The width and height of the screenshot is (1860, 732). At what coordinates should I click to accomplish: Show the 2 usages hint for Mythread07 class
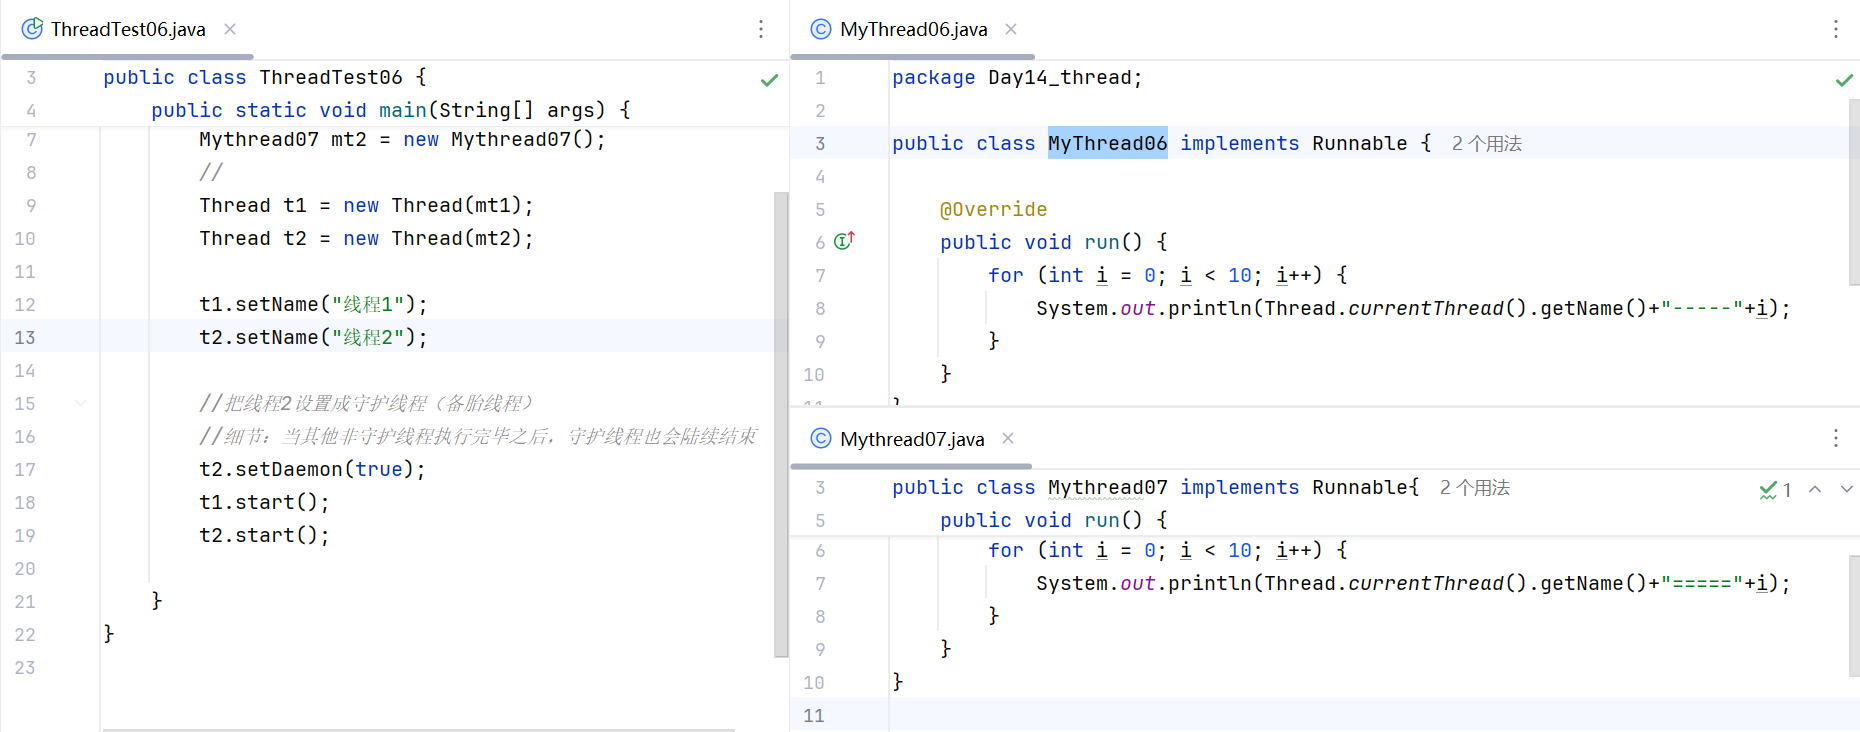1474,487
